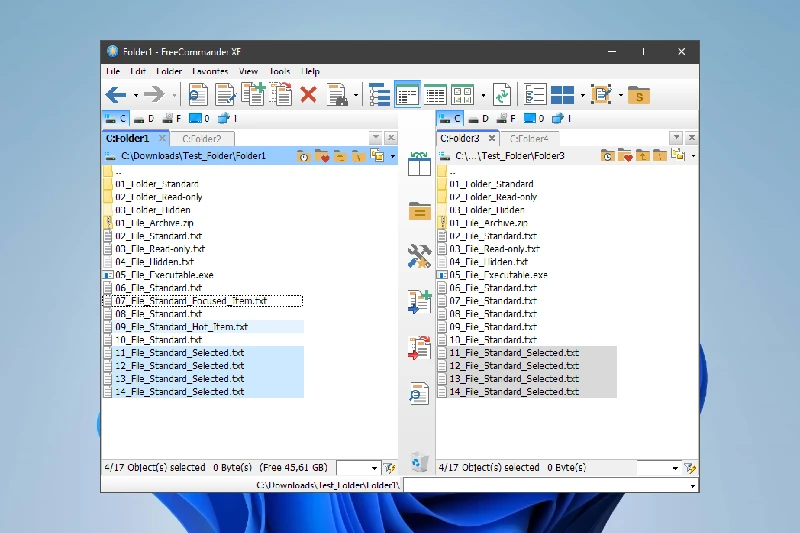Click the Copy files icon with green plus
800x533 pixels.
point(253,94)
